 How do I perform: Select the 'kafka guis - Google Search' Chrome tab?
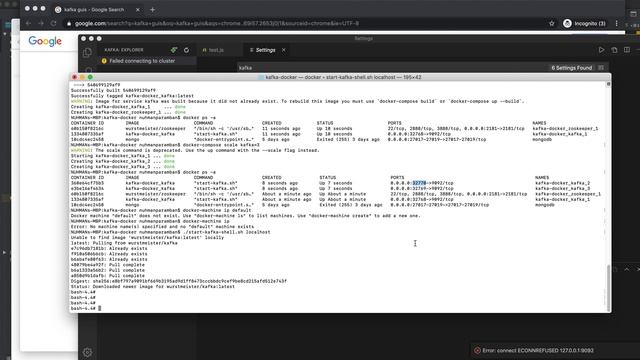click(93, 9)
